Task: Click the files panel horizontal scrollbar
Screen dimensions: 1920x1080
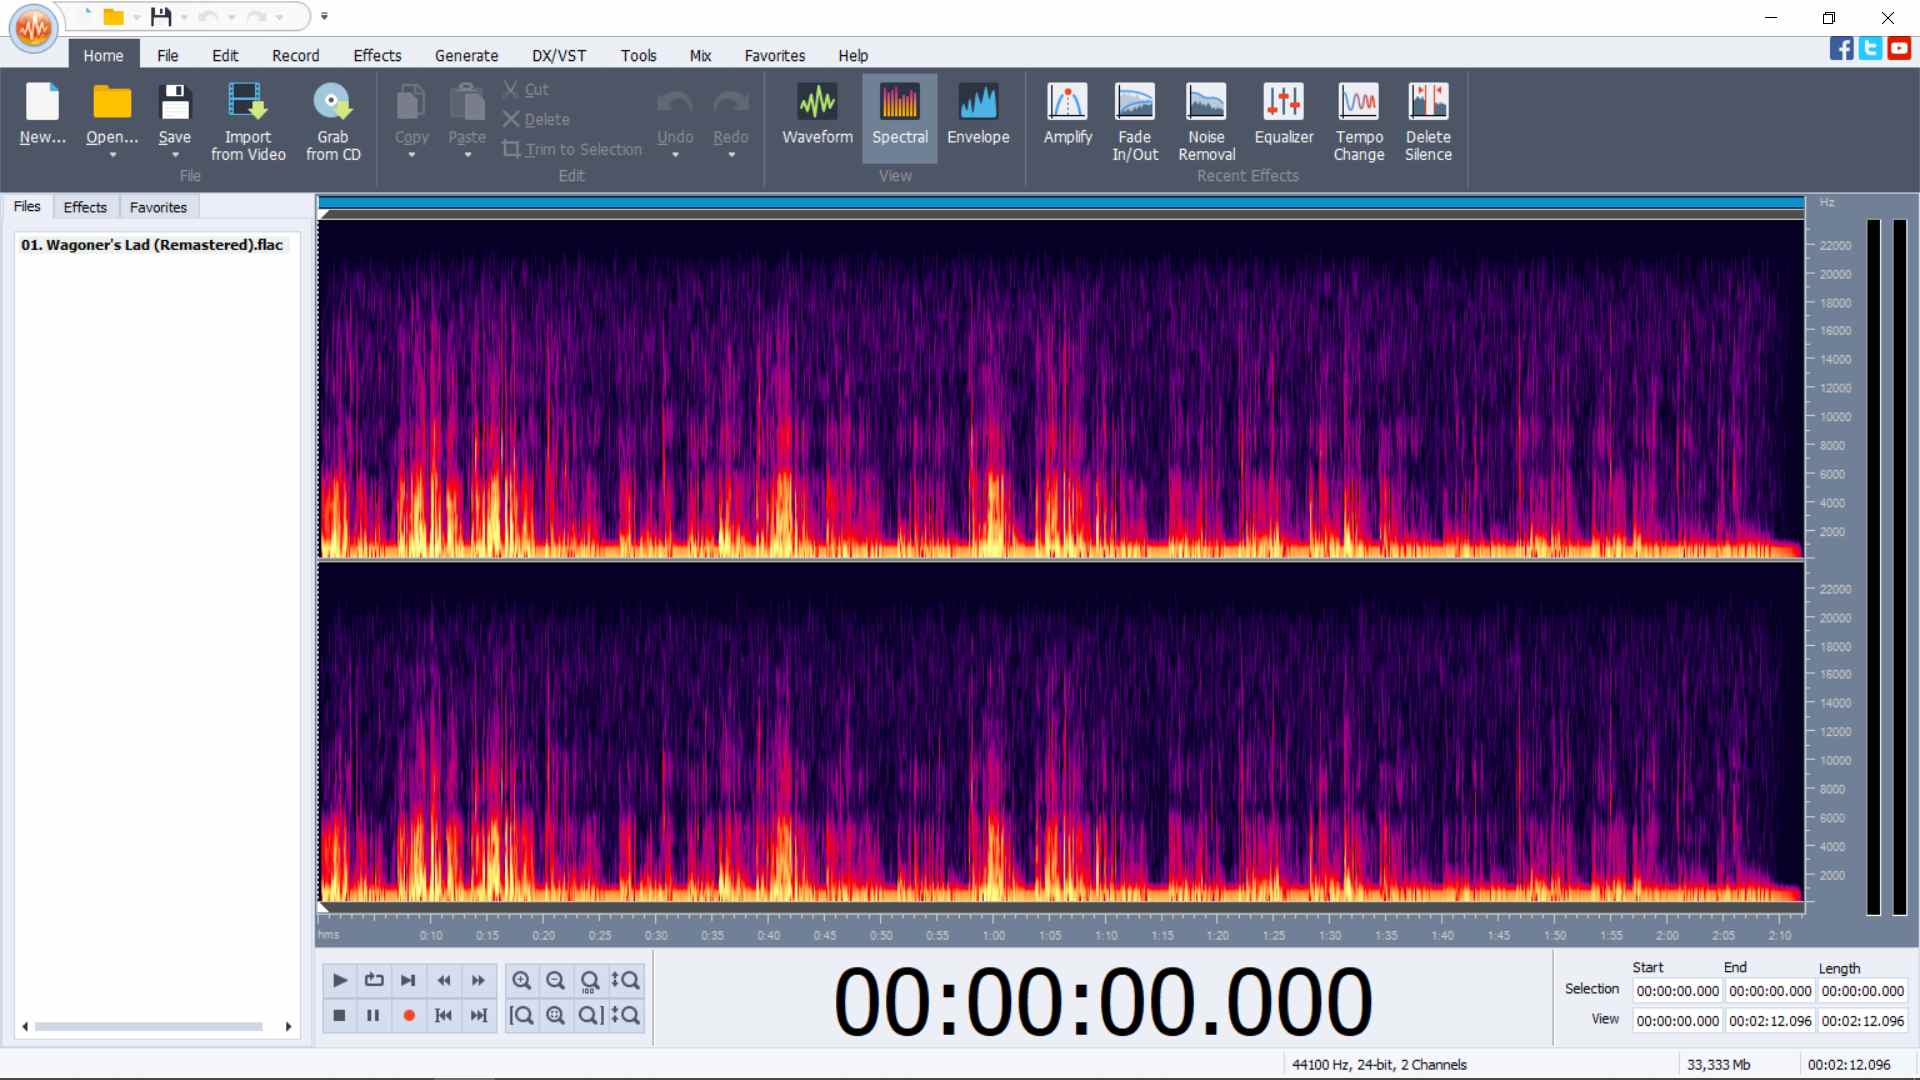Action: pyautogui.click(x=150, y=1026)
